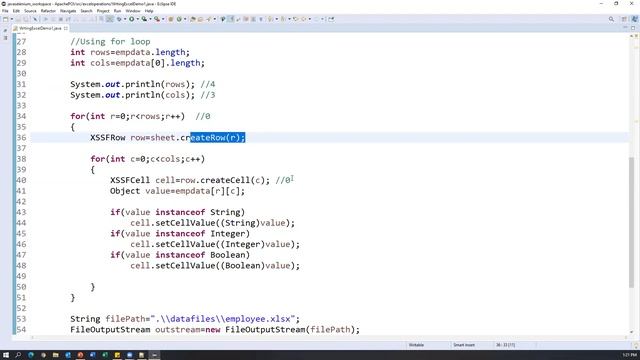This screenshot has height=360, width=640.
Task: Click the Pin Editor toolbar icon
Action: 331,19
